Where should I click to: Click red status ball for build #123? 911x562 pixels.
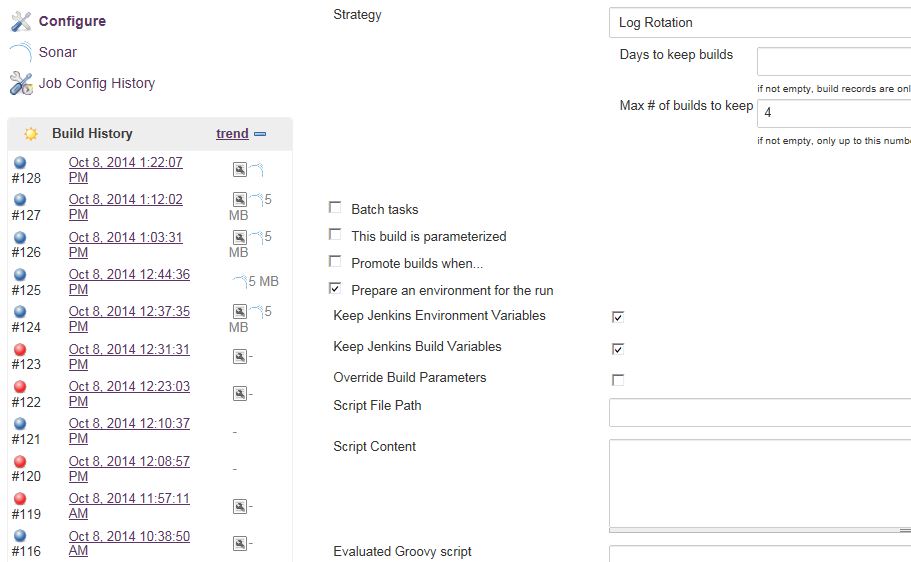tap(20, 350)
